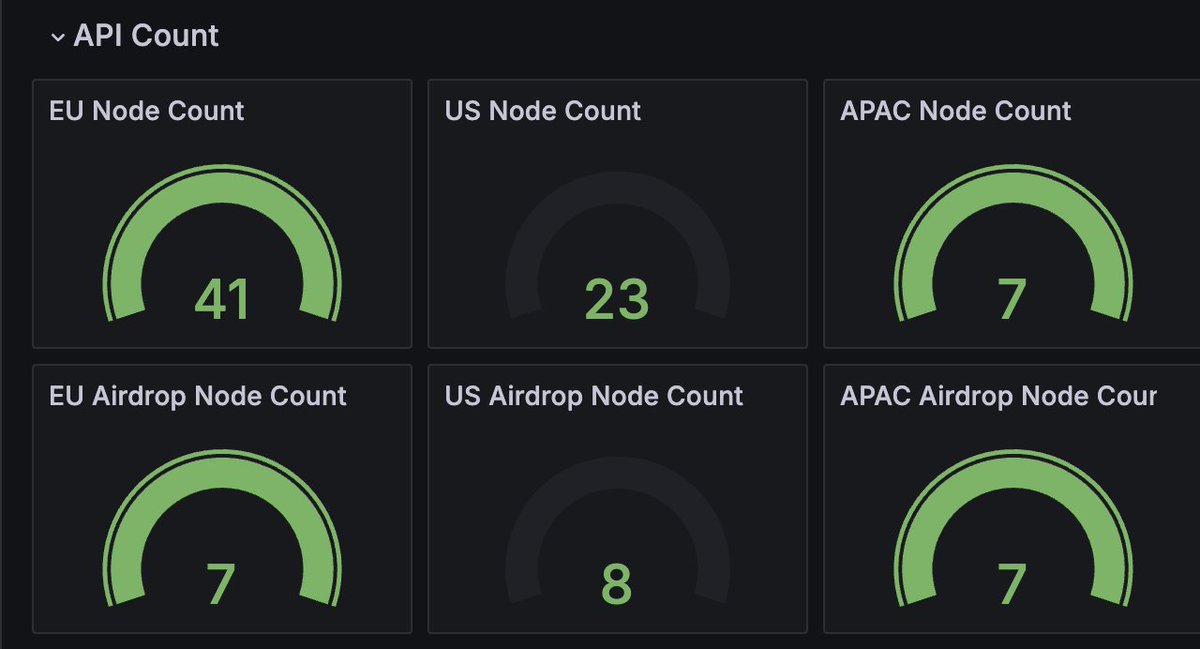The height and width of the screenshot is (649, 1200).
Task: Click the APAC Node Count green gauge arc
Action: (1013, 187)
